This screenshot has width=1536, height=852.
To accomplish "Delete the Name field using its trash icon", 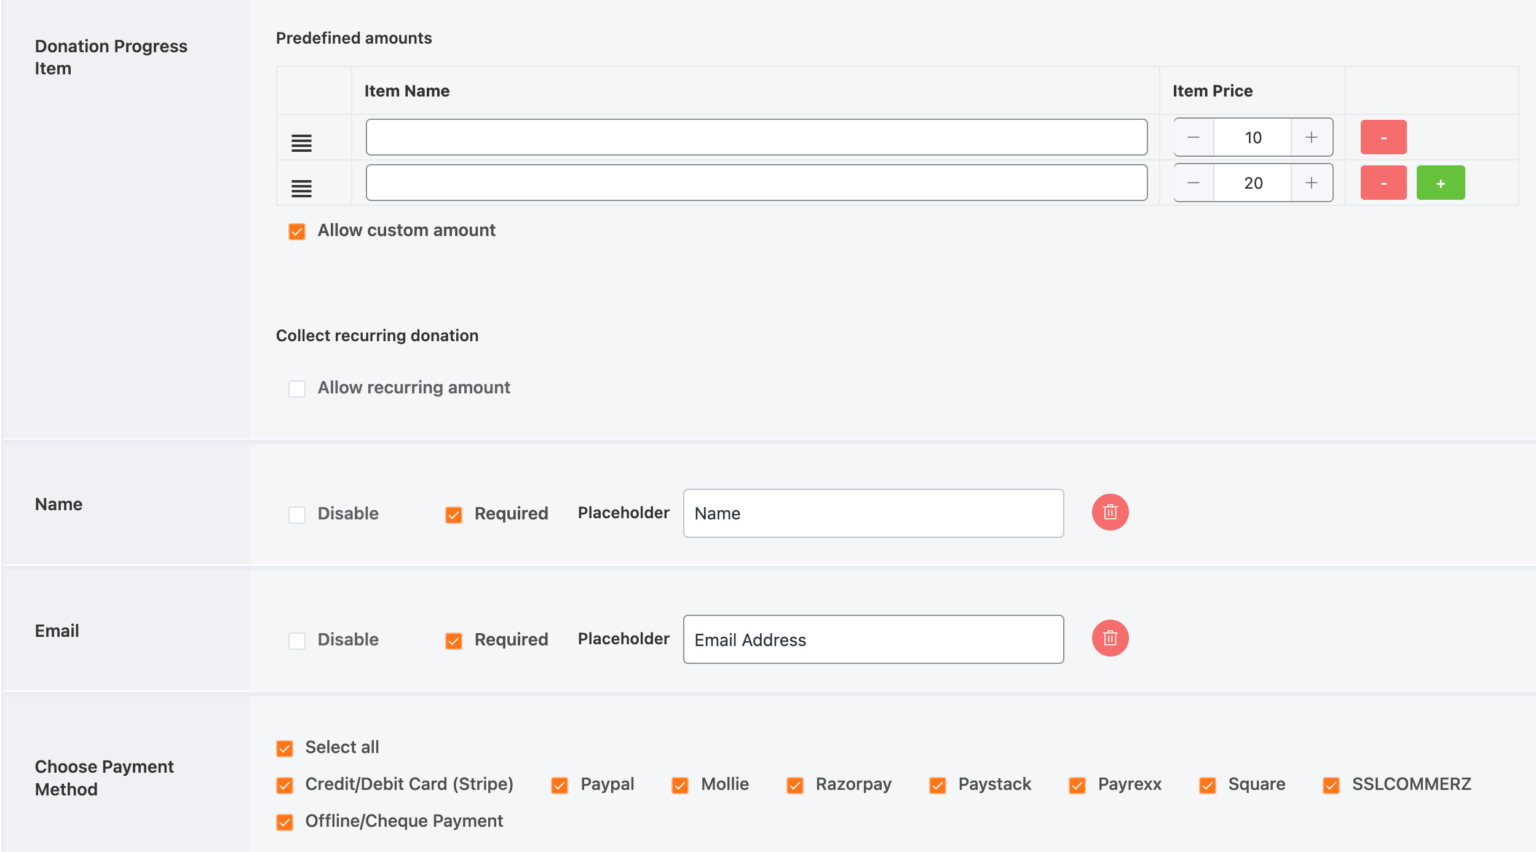I will coord(1110,512).
